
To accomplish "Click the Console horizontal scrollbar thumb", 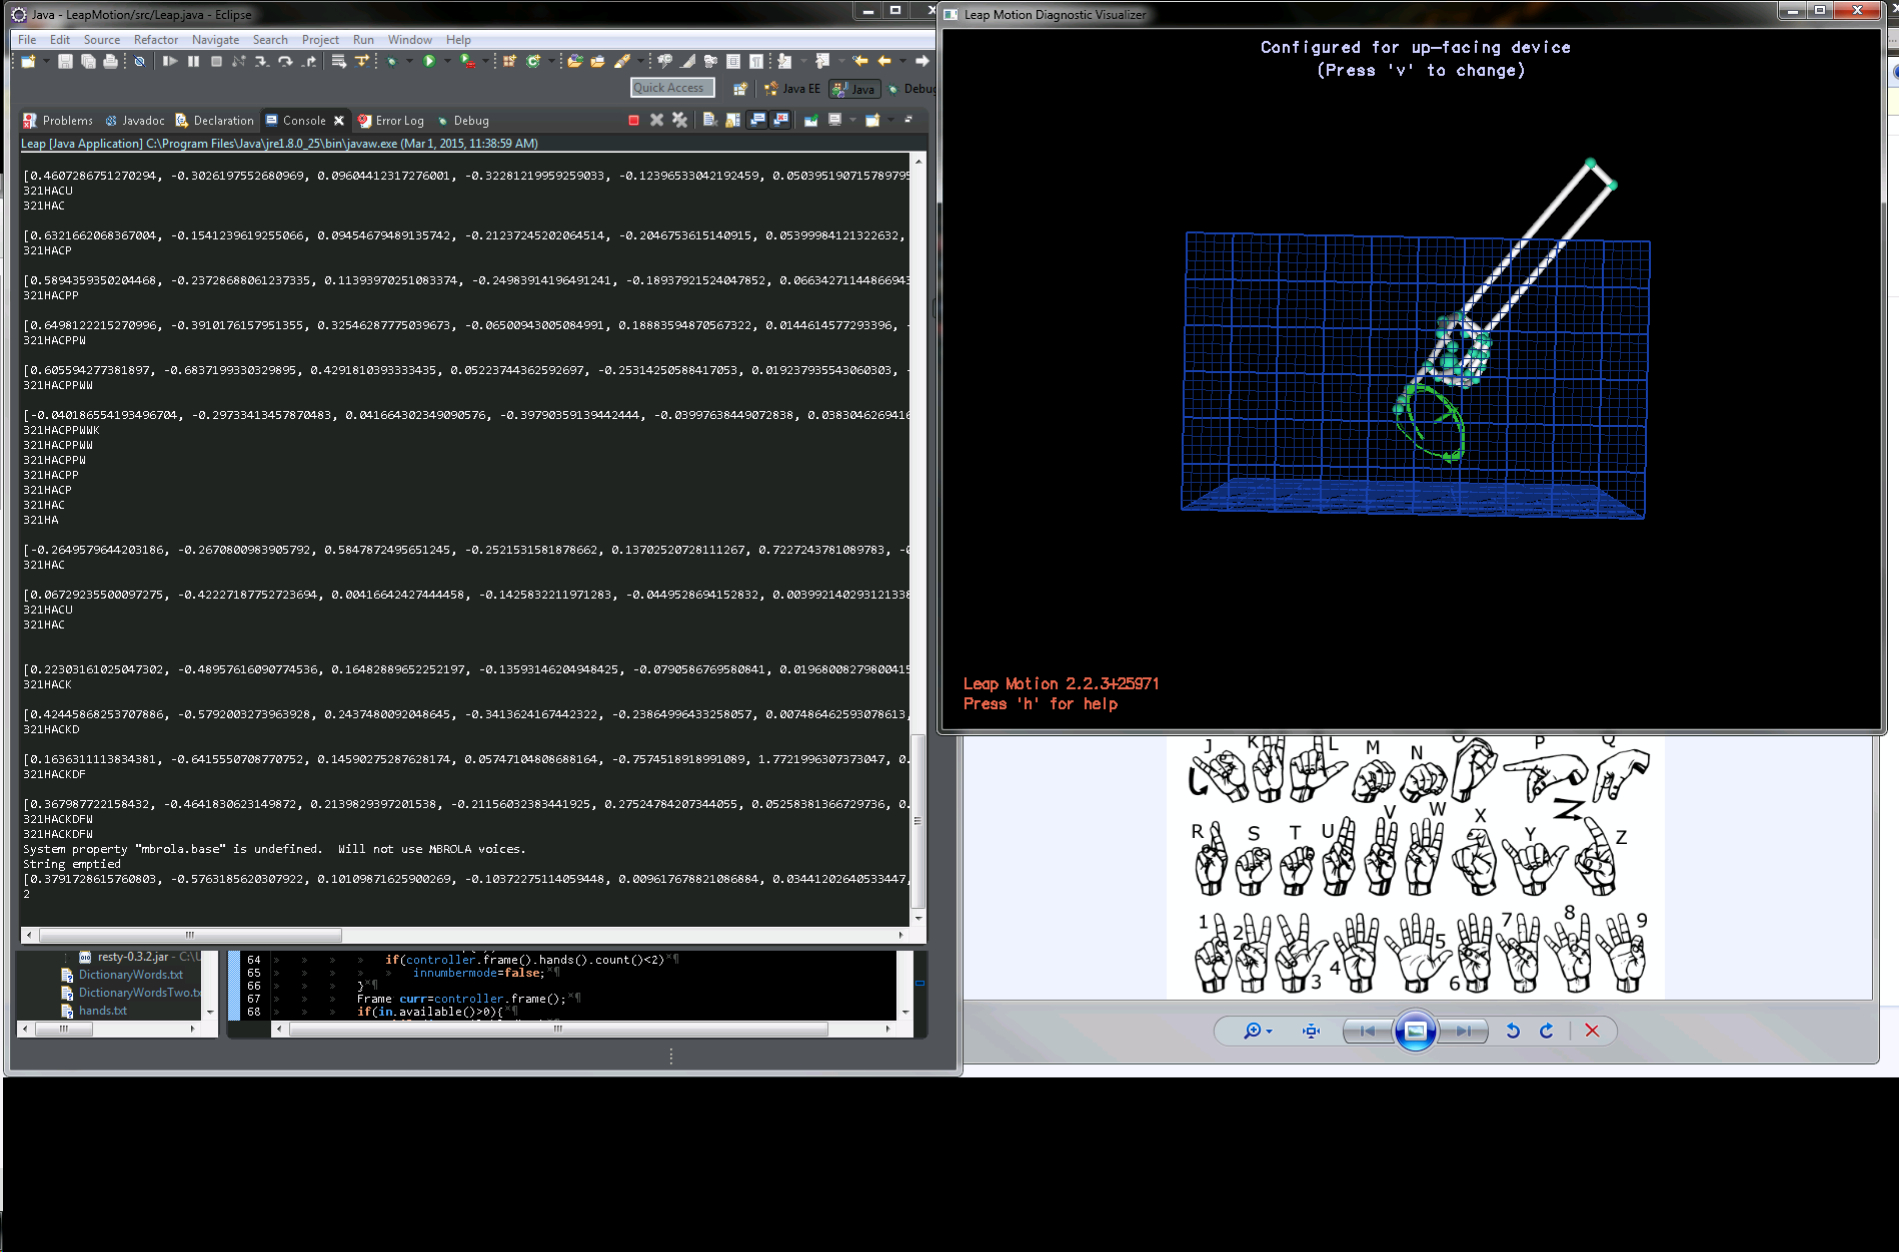I will (189, 935).
